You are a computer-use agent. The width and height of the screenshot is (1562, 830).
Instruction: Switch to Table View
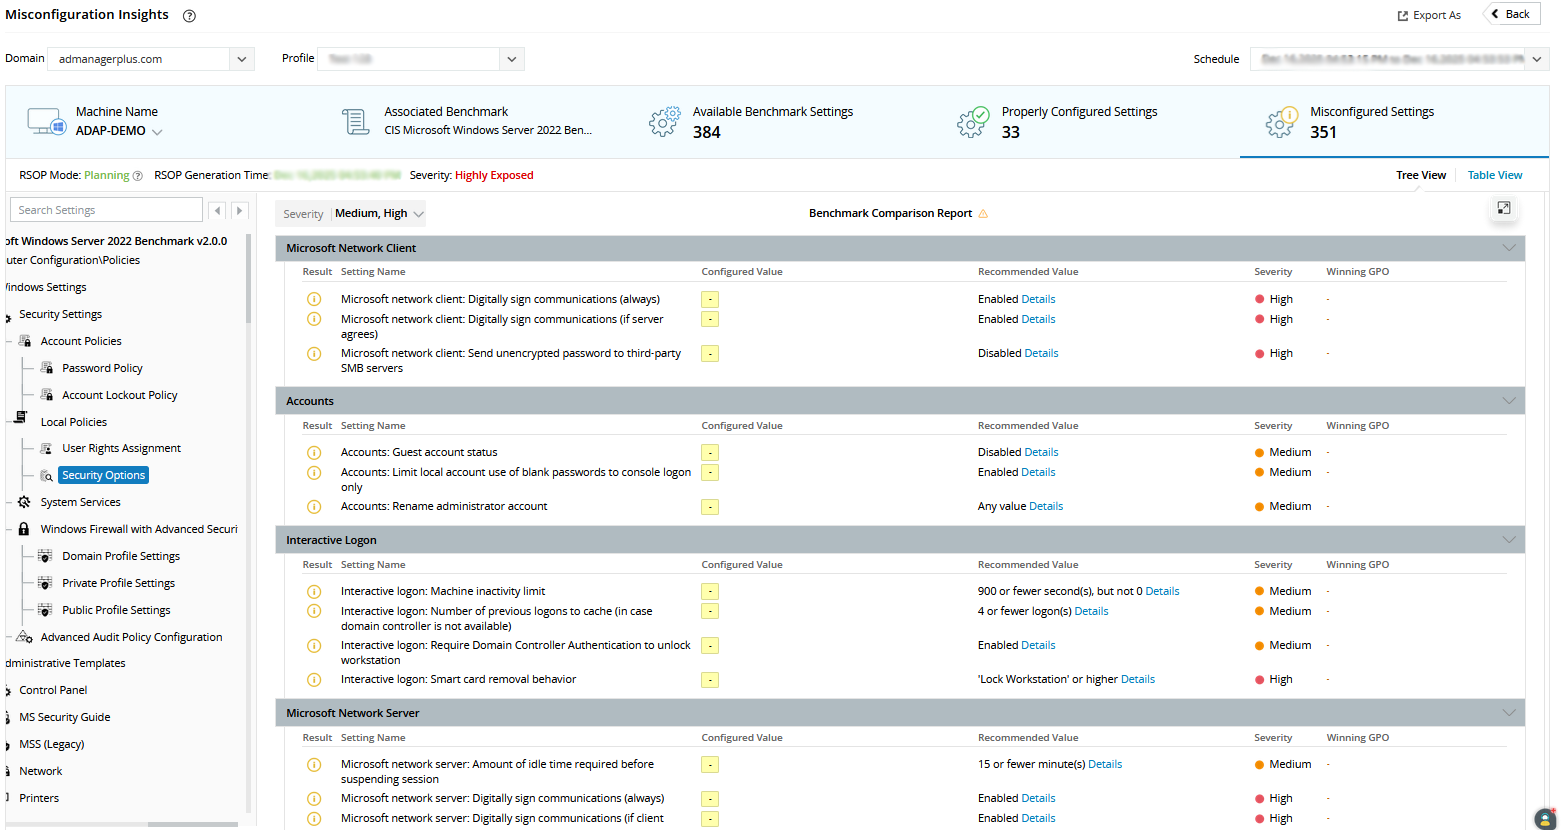click(1494, 175)
